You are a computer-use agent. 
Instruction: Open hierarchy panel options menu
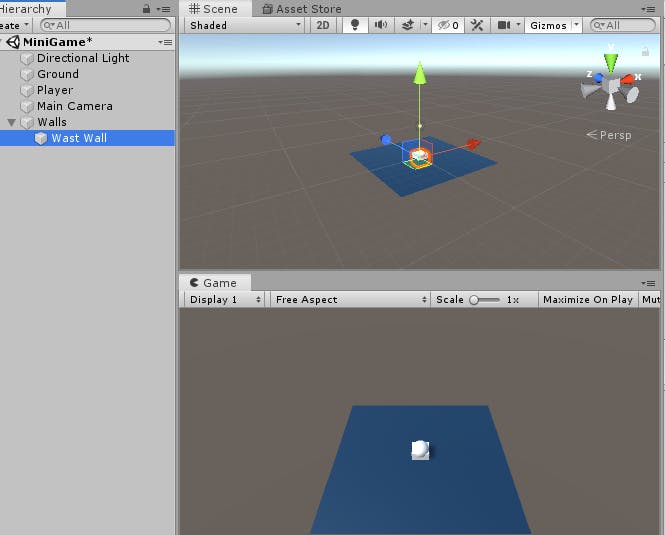click(164, 9)
